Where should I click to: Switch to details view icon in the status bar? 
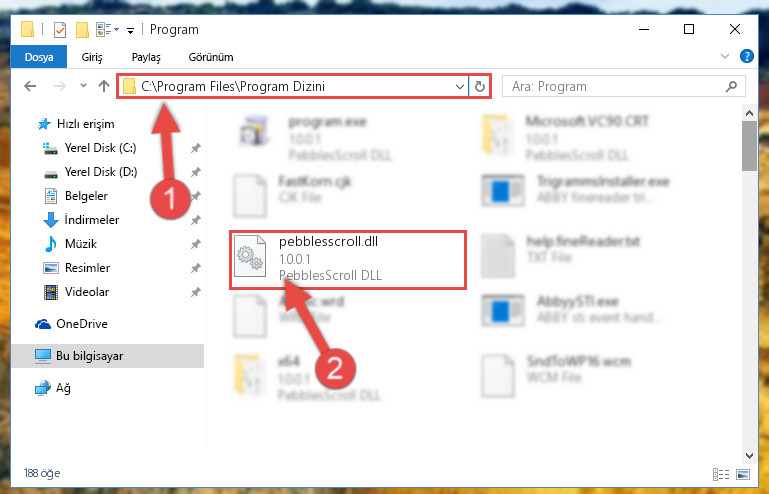tap(720, 474)
